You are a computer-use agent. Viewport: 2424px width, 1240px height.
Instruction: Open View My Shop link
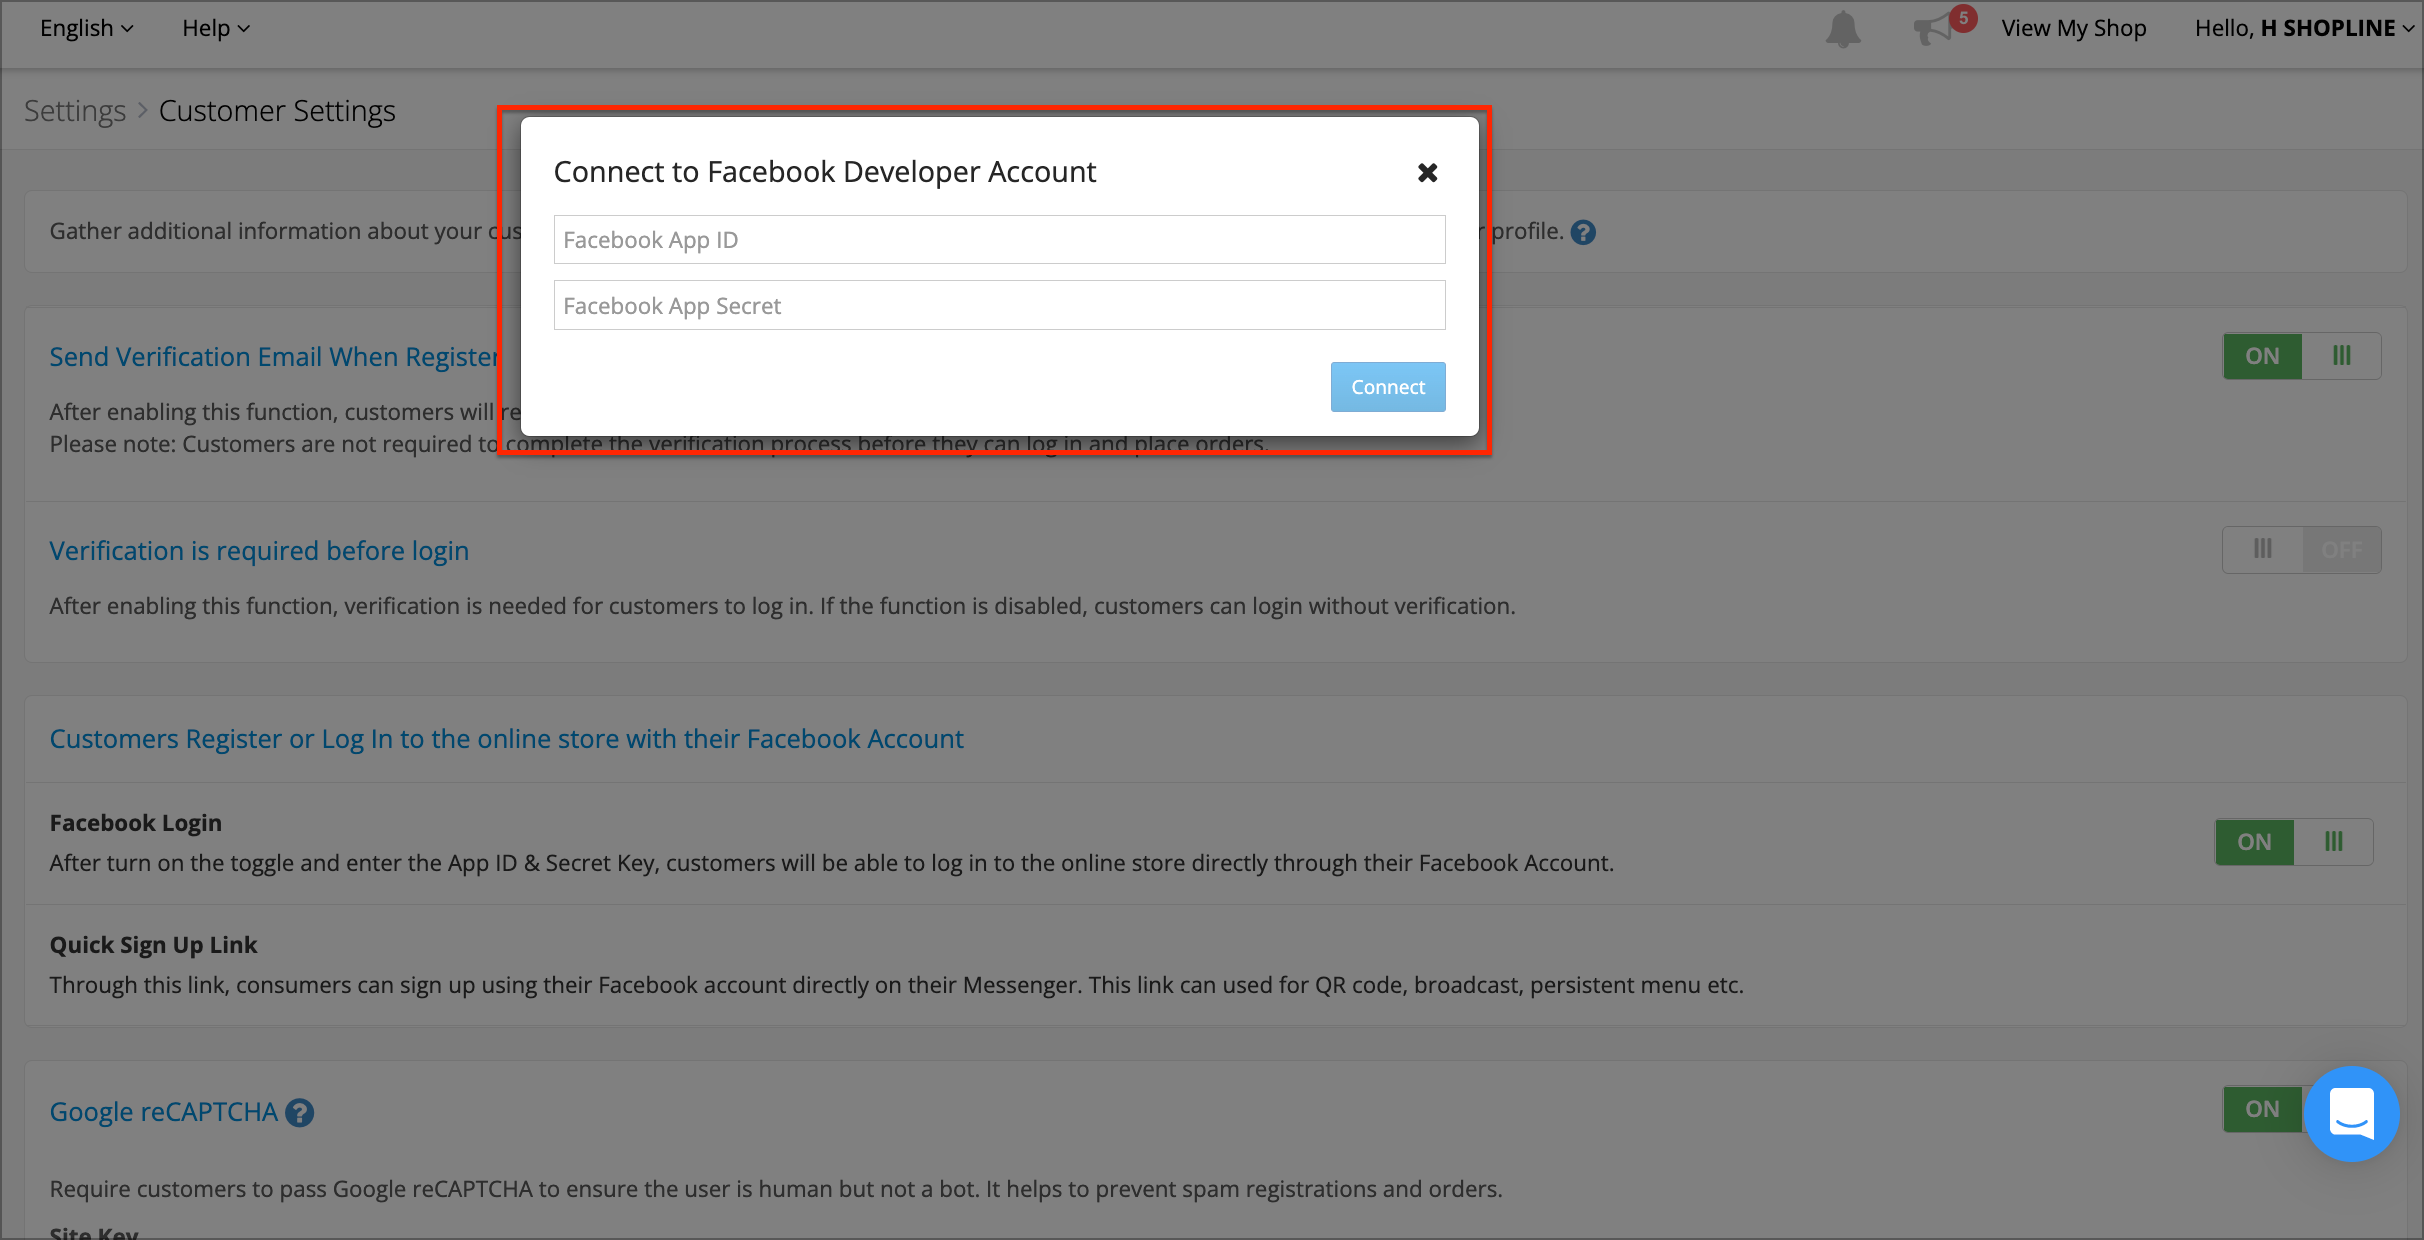pos(2073,28)
